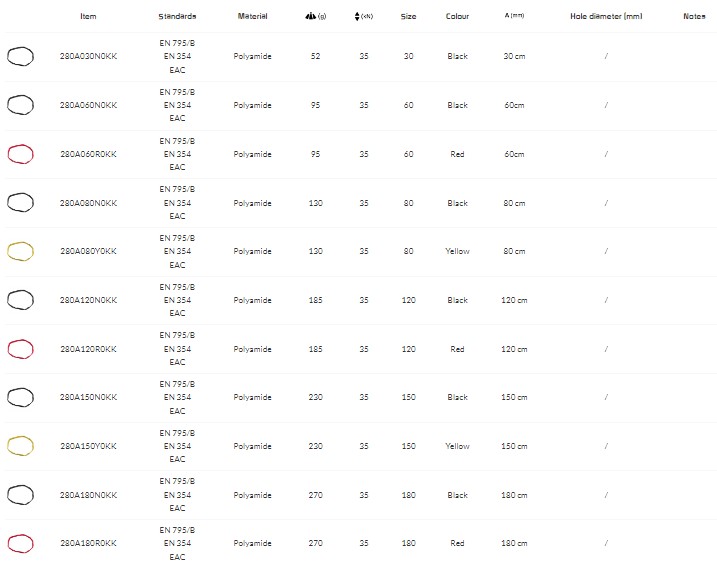Click the Item column header
This screenshot has width=717, height=576.
pyautogui.click(x=88, y=17)
